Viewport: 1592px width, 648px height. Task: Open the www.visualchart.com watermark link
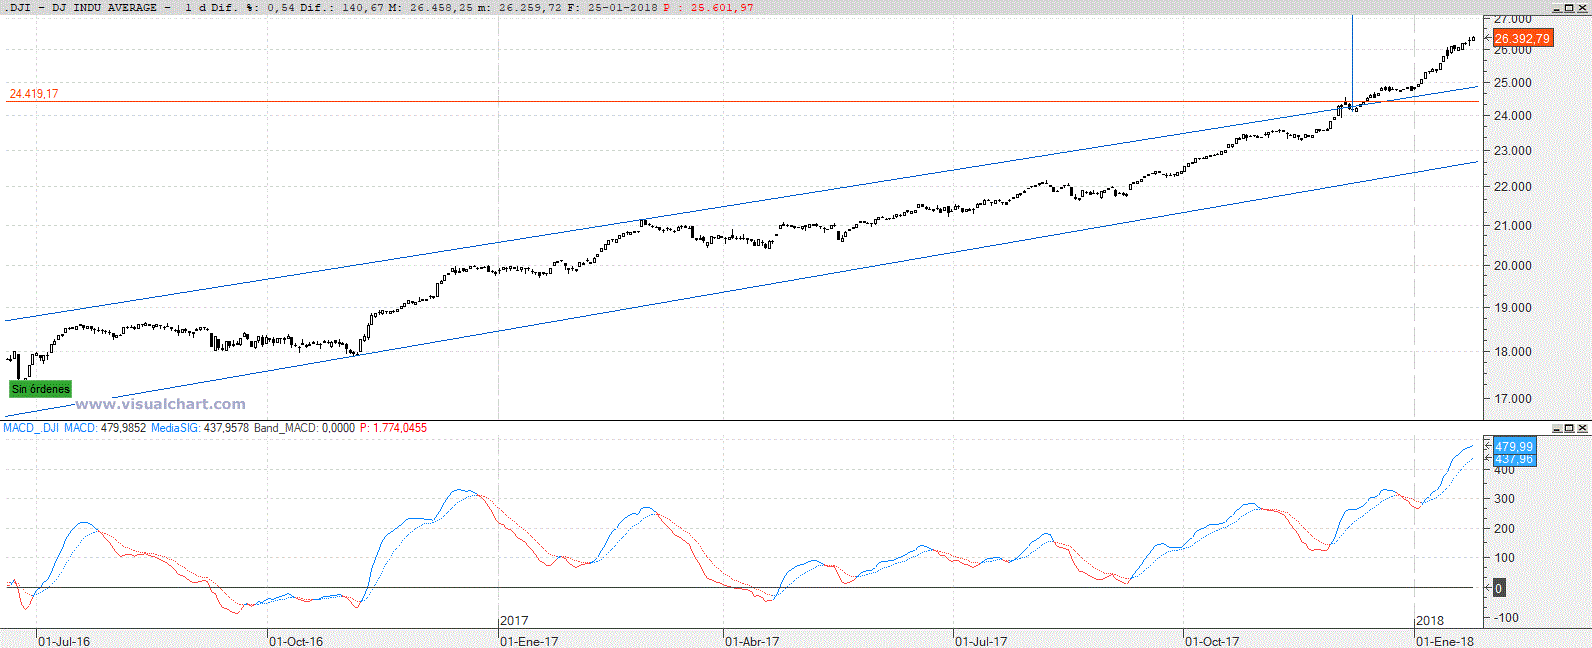[160, 404]
